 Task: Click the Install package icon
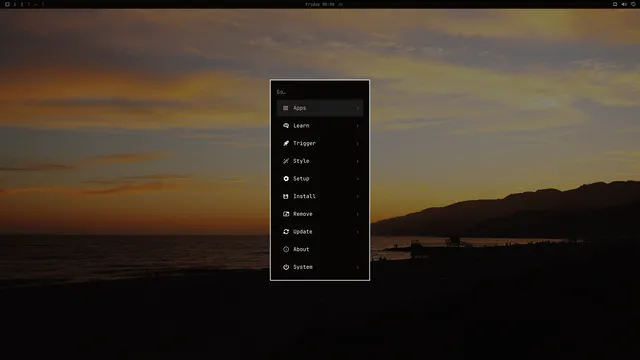tap(286, 196)
